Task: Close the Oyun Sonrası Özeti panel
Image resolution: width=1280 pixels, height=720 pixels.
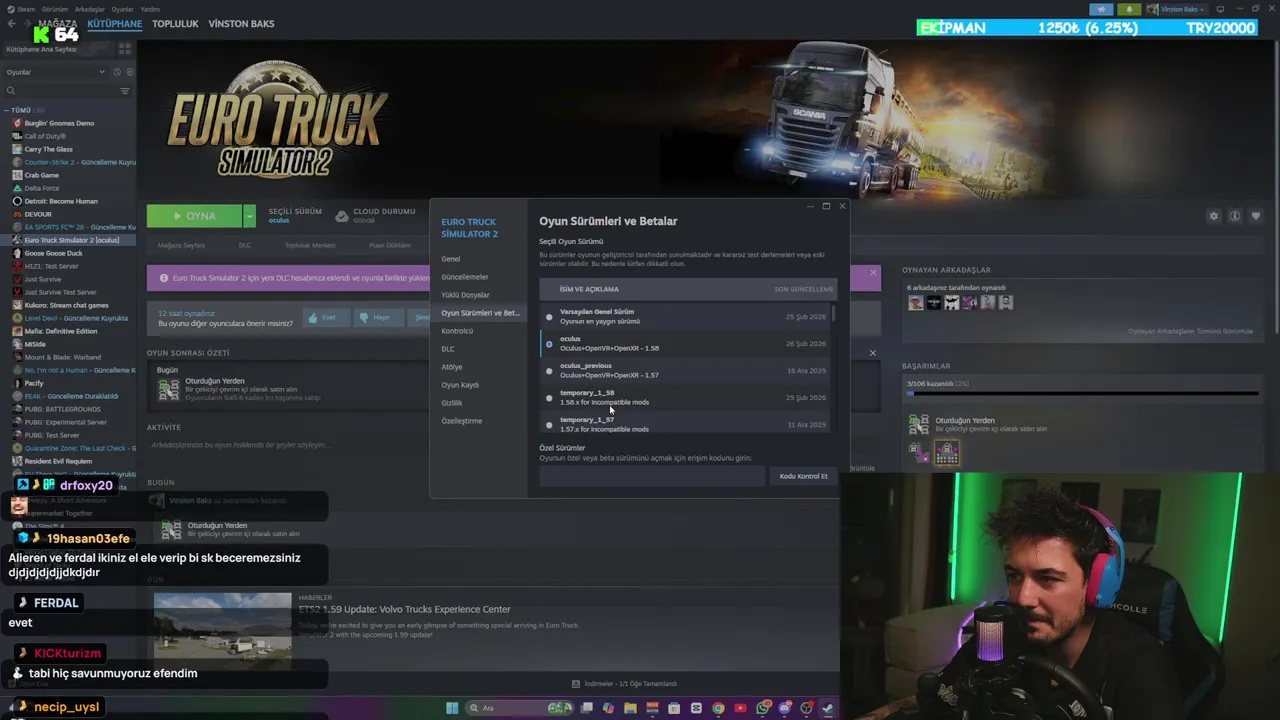Action: (872, 353)
